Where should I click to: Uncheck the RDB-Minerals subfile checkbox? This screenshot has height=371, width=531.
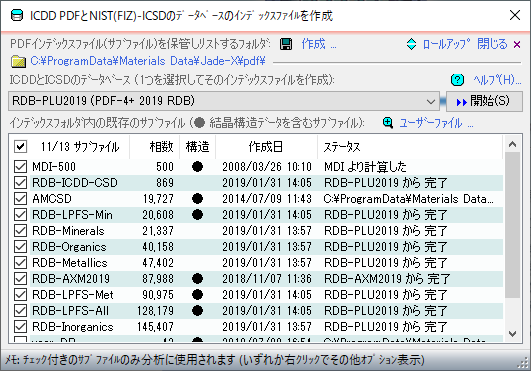coord(20,231)
